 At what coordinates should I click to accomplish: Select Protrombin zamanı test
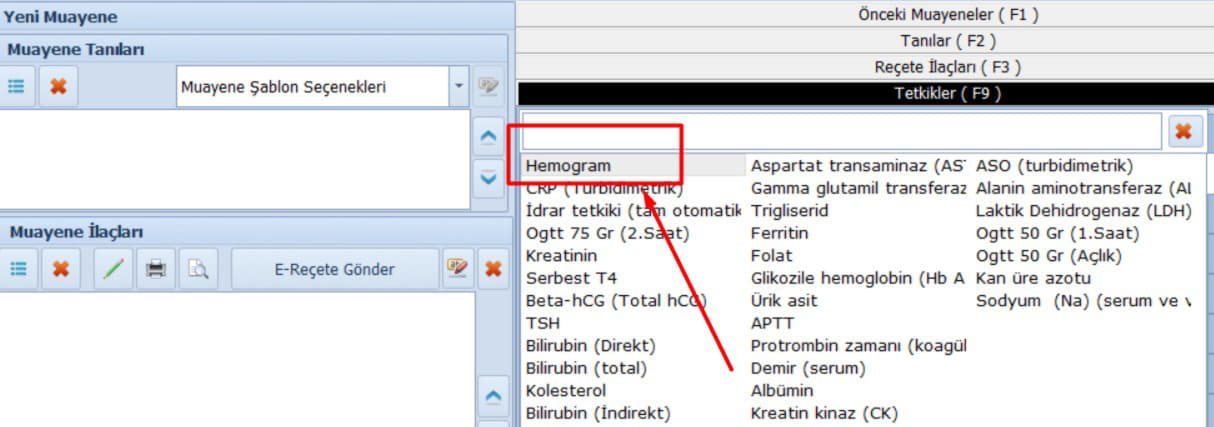[858, 346]
